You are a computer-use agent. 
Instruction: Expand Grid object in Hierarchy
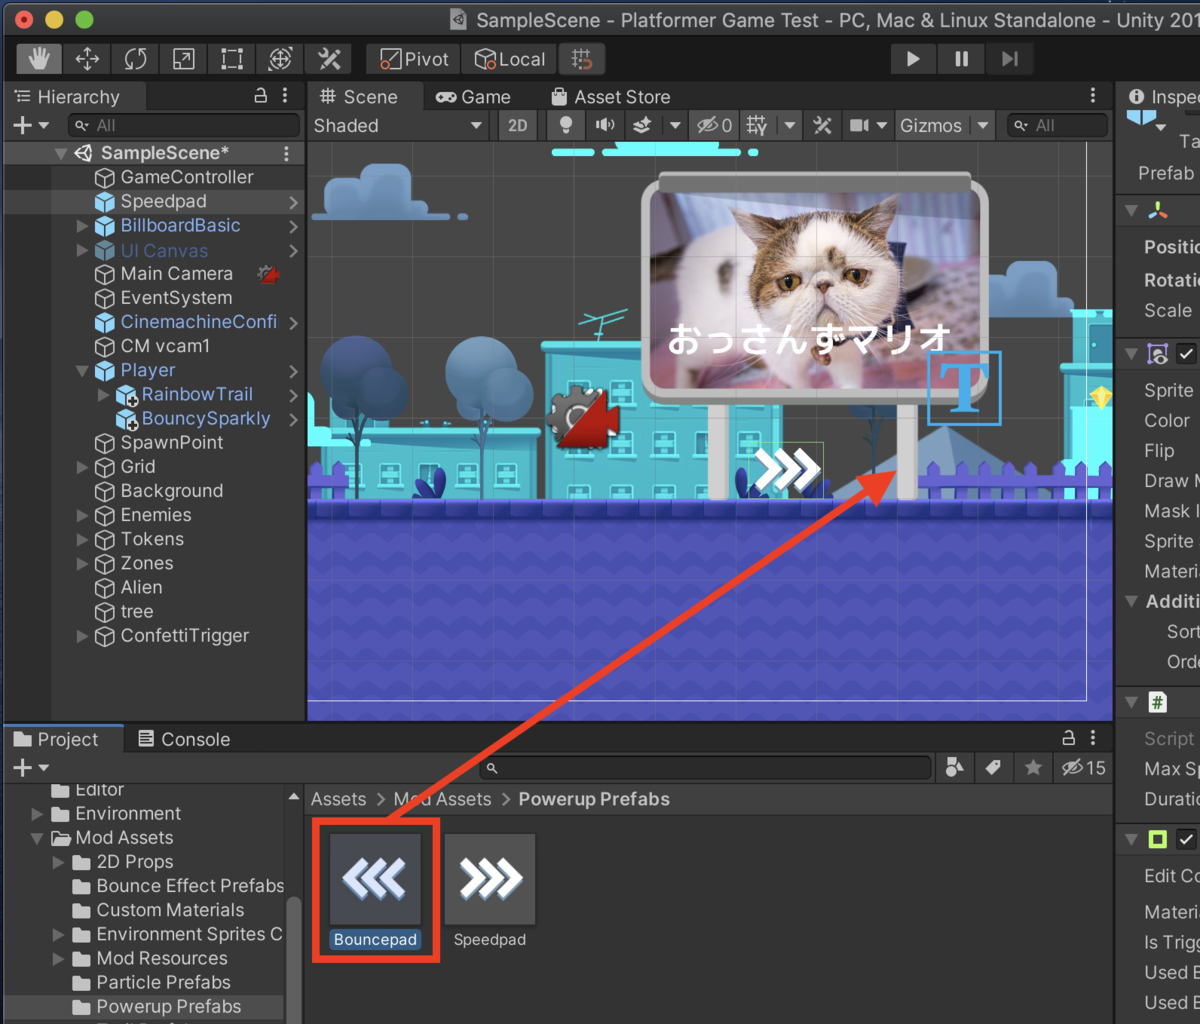click(82, 467)
